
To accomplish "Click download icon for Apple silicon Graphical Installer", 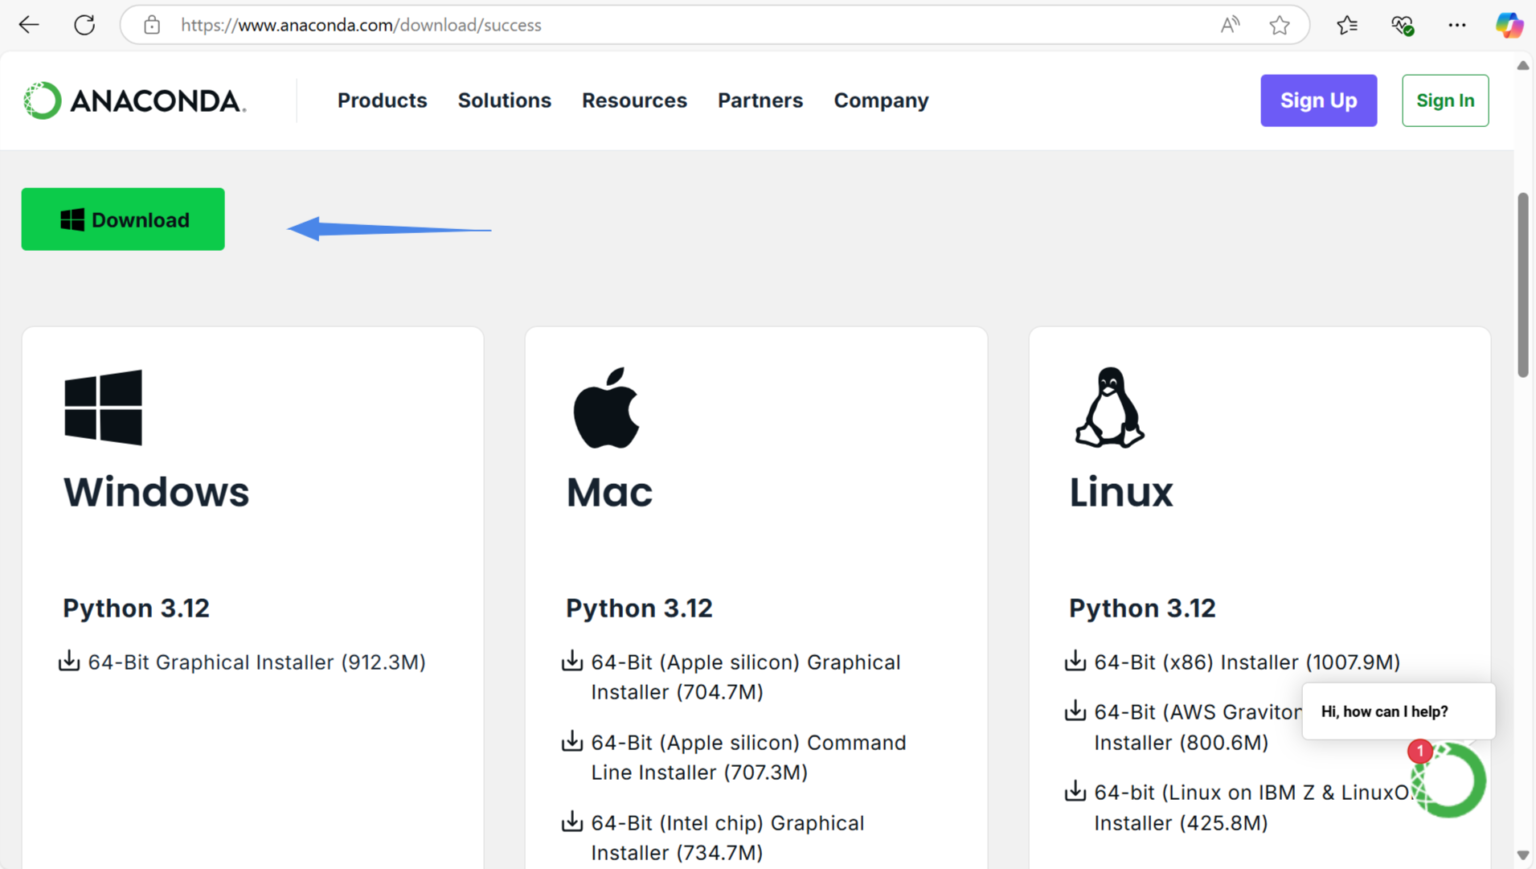I will [x=572, y=661].
